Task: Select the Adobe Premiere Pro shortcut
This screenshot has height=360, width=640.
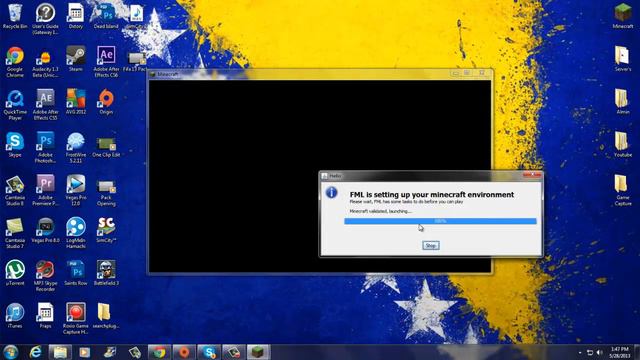Action: point(45,190)
